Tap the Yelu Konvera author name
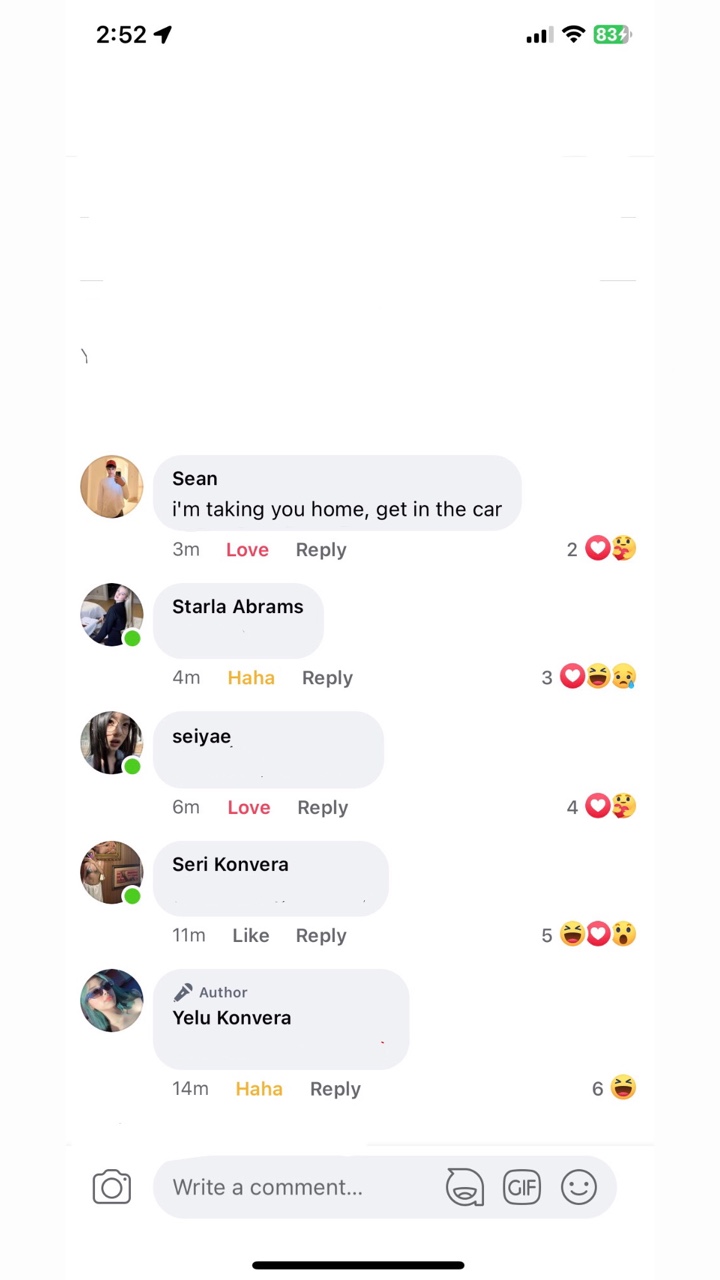 point(232,1018)
